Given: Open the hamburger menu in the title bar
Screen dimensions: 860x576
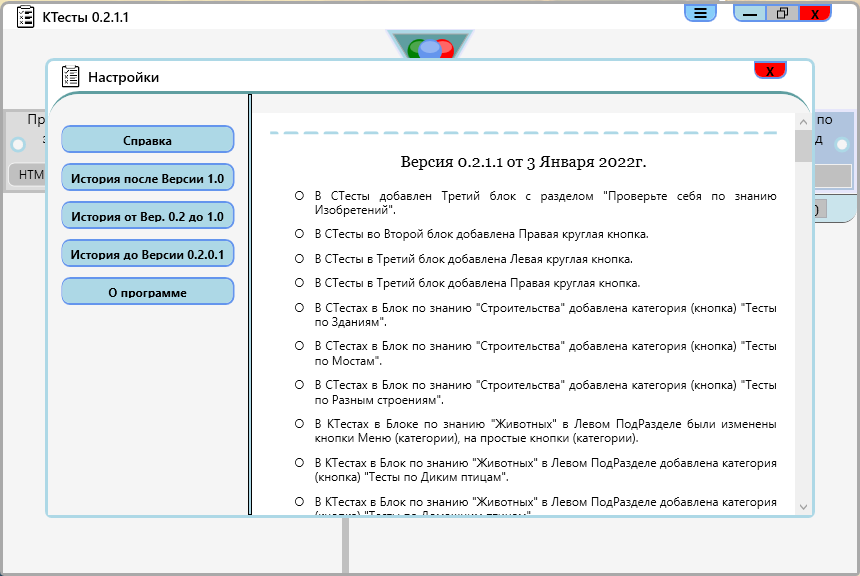Looking at the screenshot, I should [700, 13].
